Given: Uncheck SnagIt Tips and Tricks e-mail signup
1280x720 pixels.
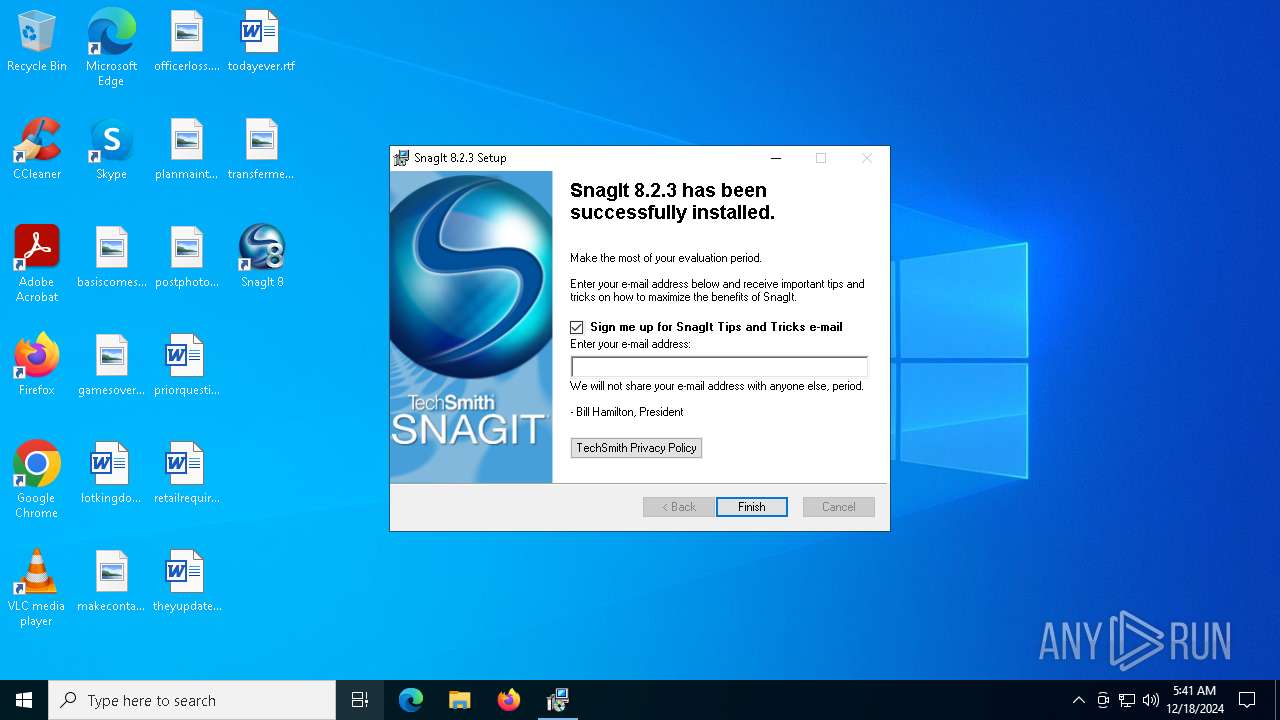Looking at the screenshot, I should [x=577, y=327].
